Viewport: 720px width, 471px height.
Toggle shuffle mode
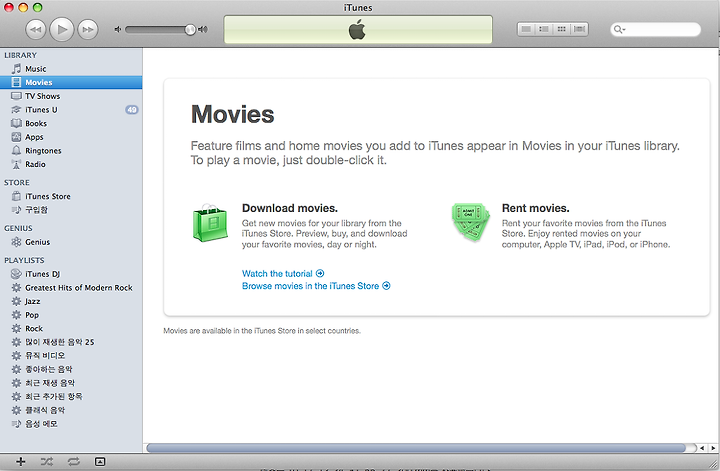tap(46, 462)
